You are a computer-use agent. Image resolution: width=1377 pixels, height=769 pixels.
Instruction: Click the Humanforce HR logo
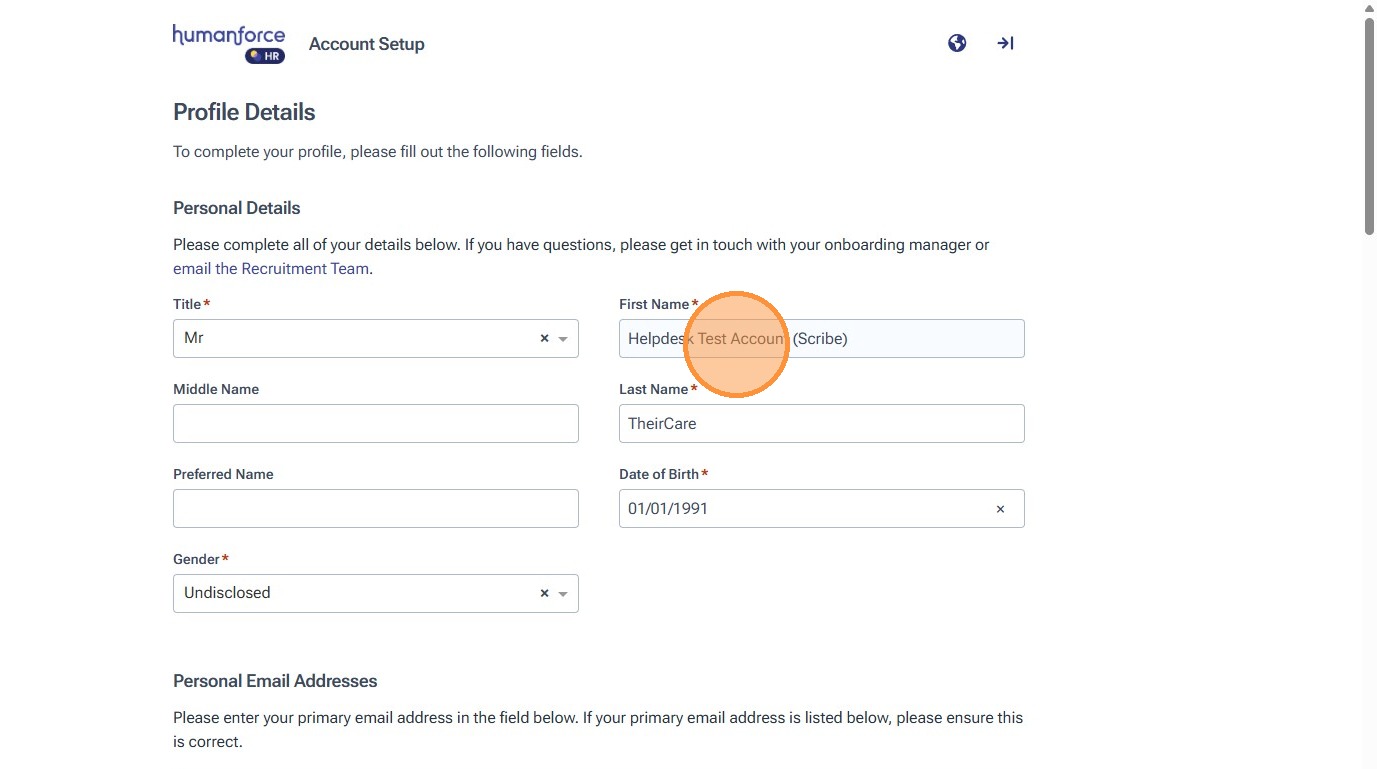(229, 44)
